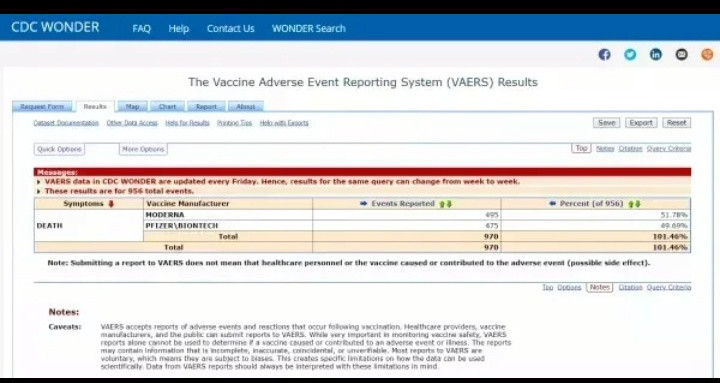Click Top button above messages
This screenshot has height=383, width=720.
point(581,148)
